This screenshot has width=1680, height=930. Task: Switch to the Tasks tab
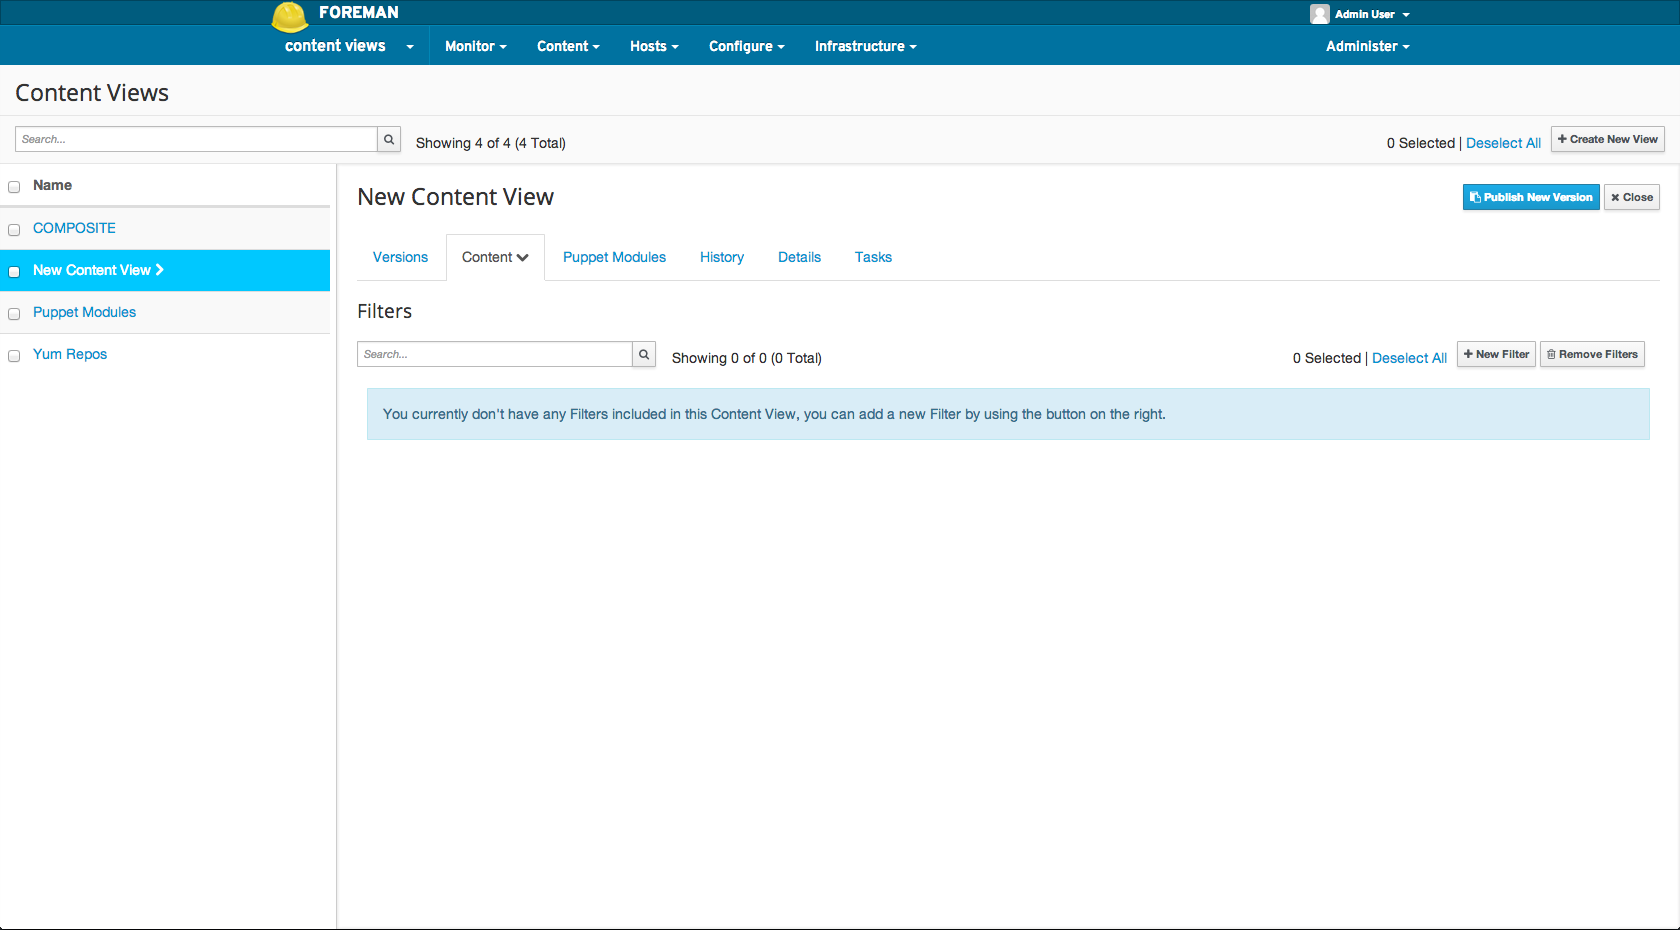[873, 257]
